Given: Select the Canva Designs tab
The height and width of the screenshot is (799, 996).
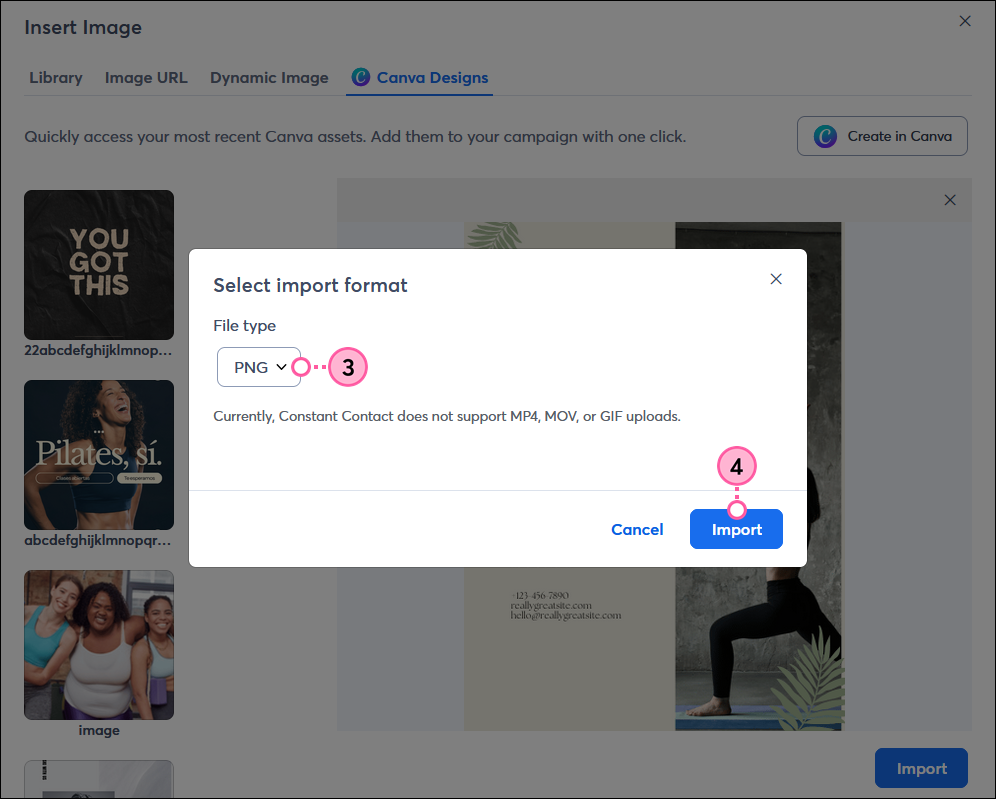Looking at the screenshot, I should 419,77.
